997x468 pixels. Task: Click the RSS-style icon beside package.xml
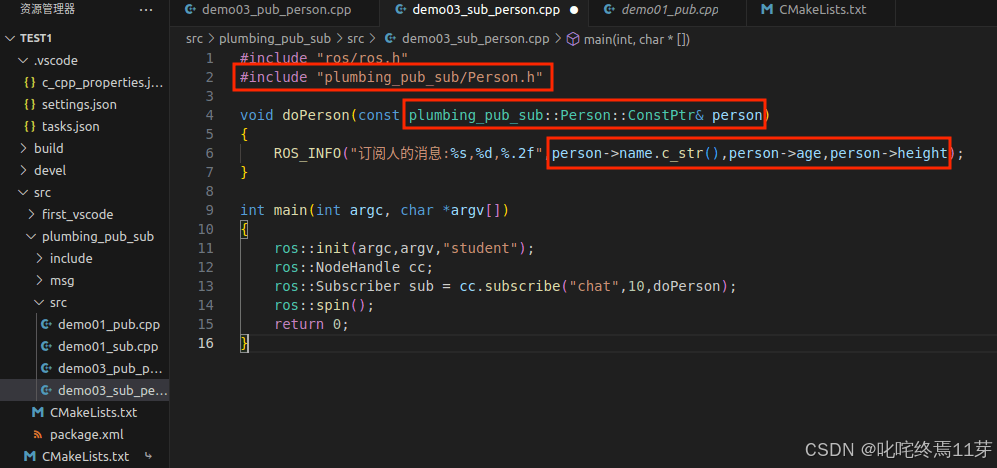pos(38,434)
